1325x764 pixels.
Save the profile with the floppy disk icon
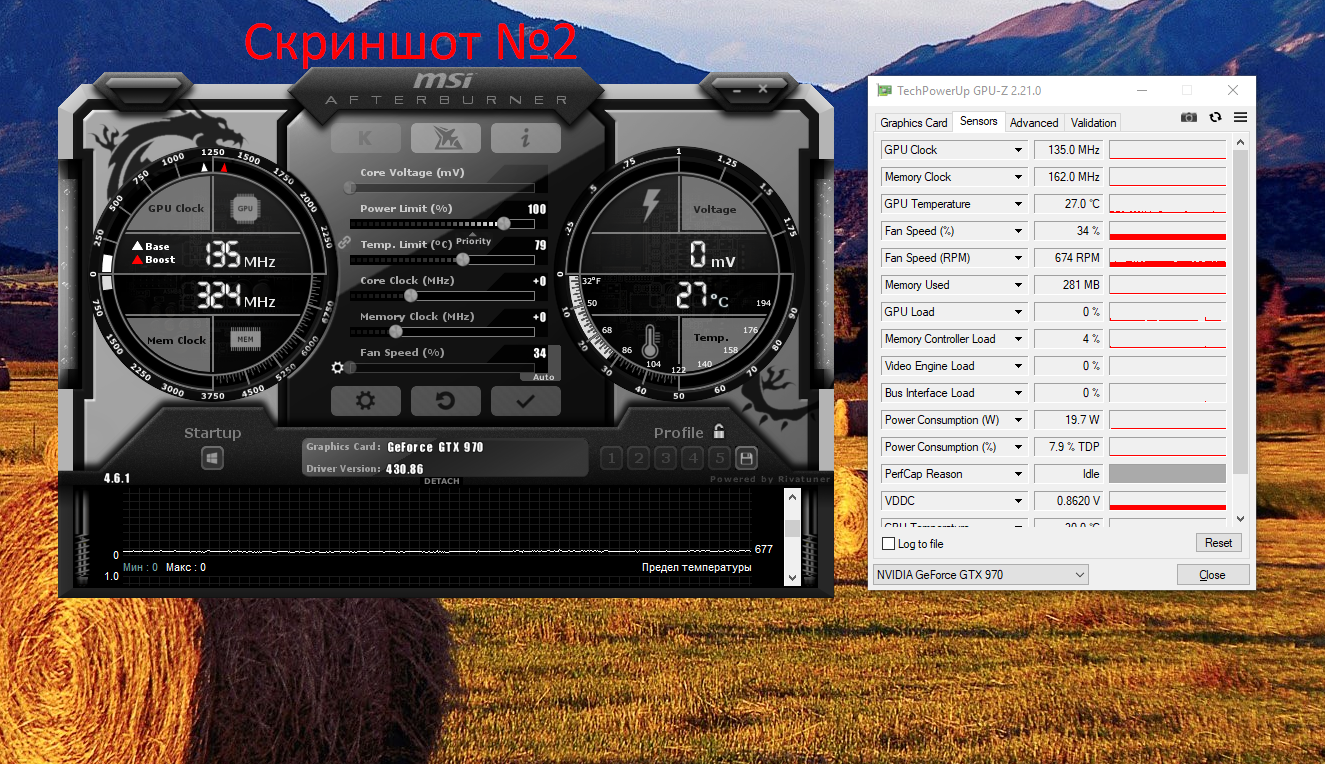746,458
